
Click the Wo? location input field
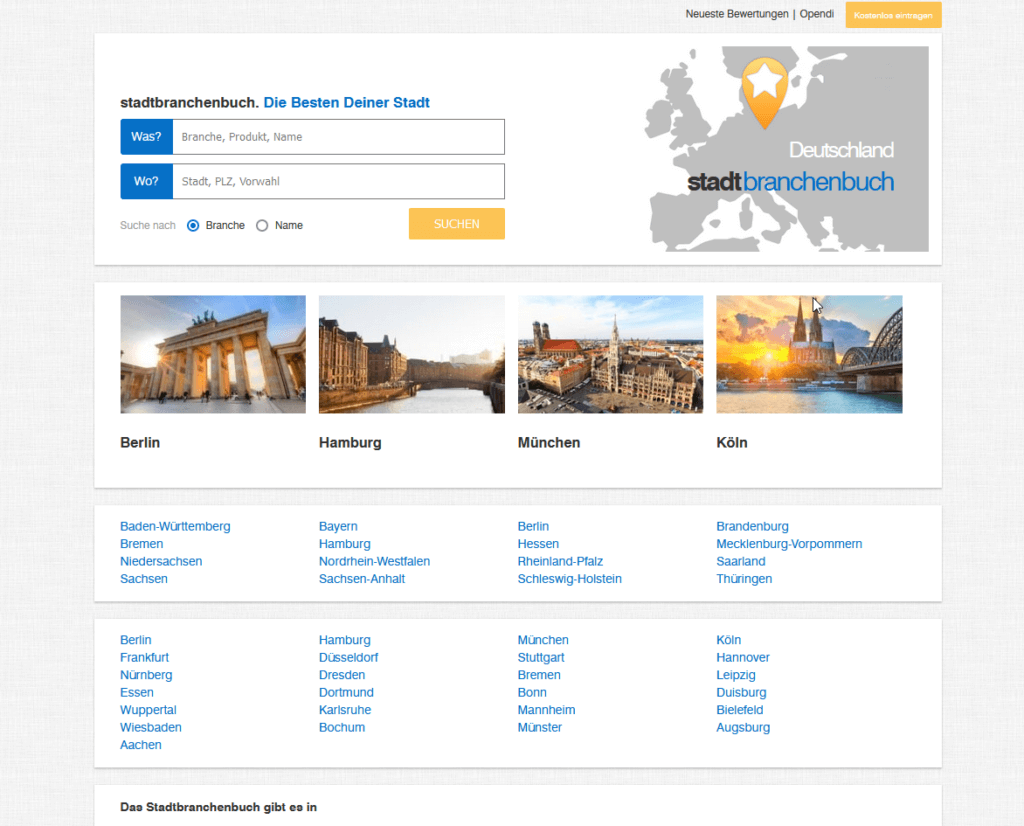[338, 182]
